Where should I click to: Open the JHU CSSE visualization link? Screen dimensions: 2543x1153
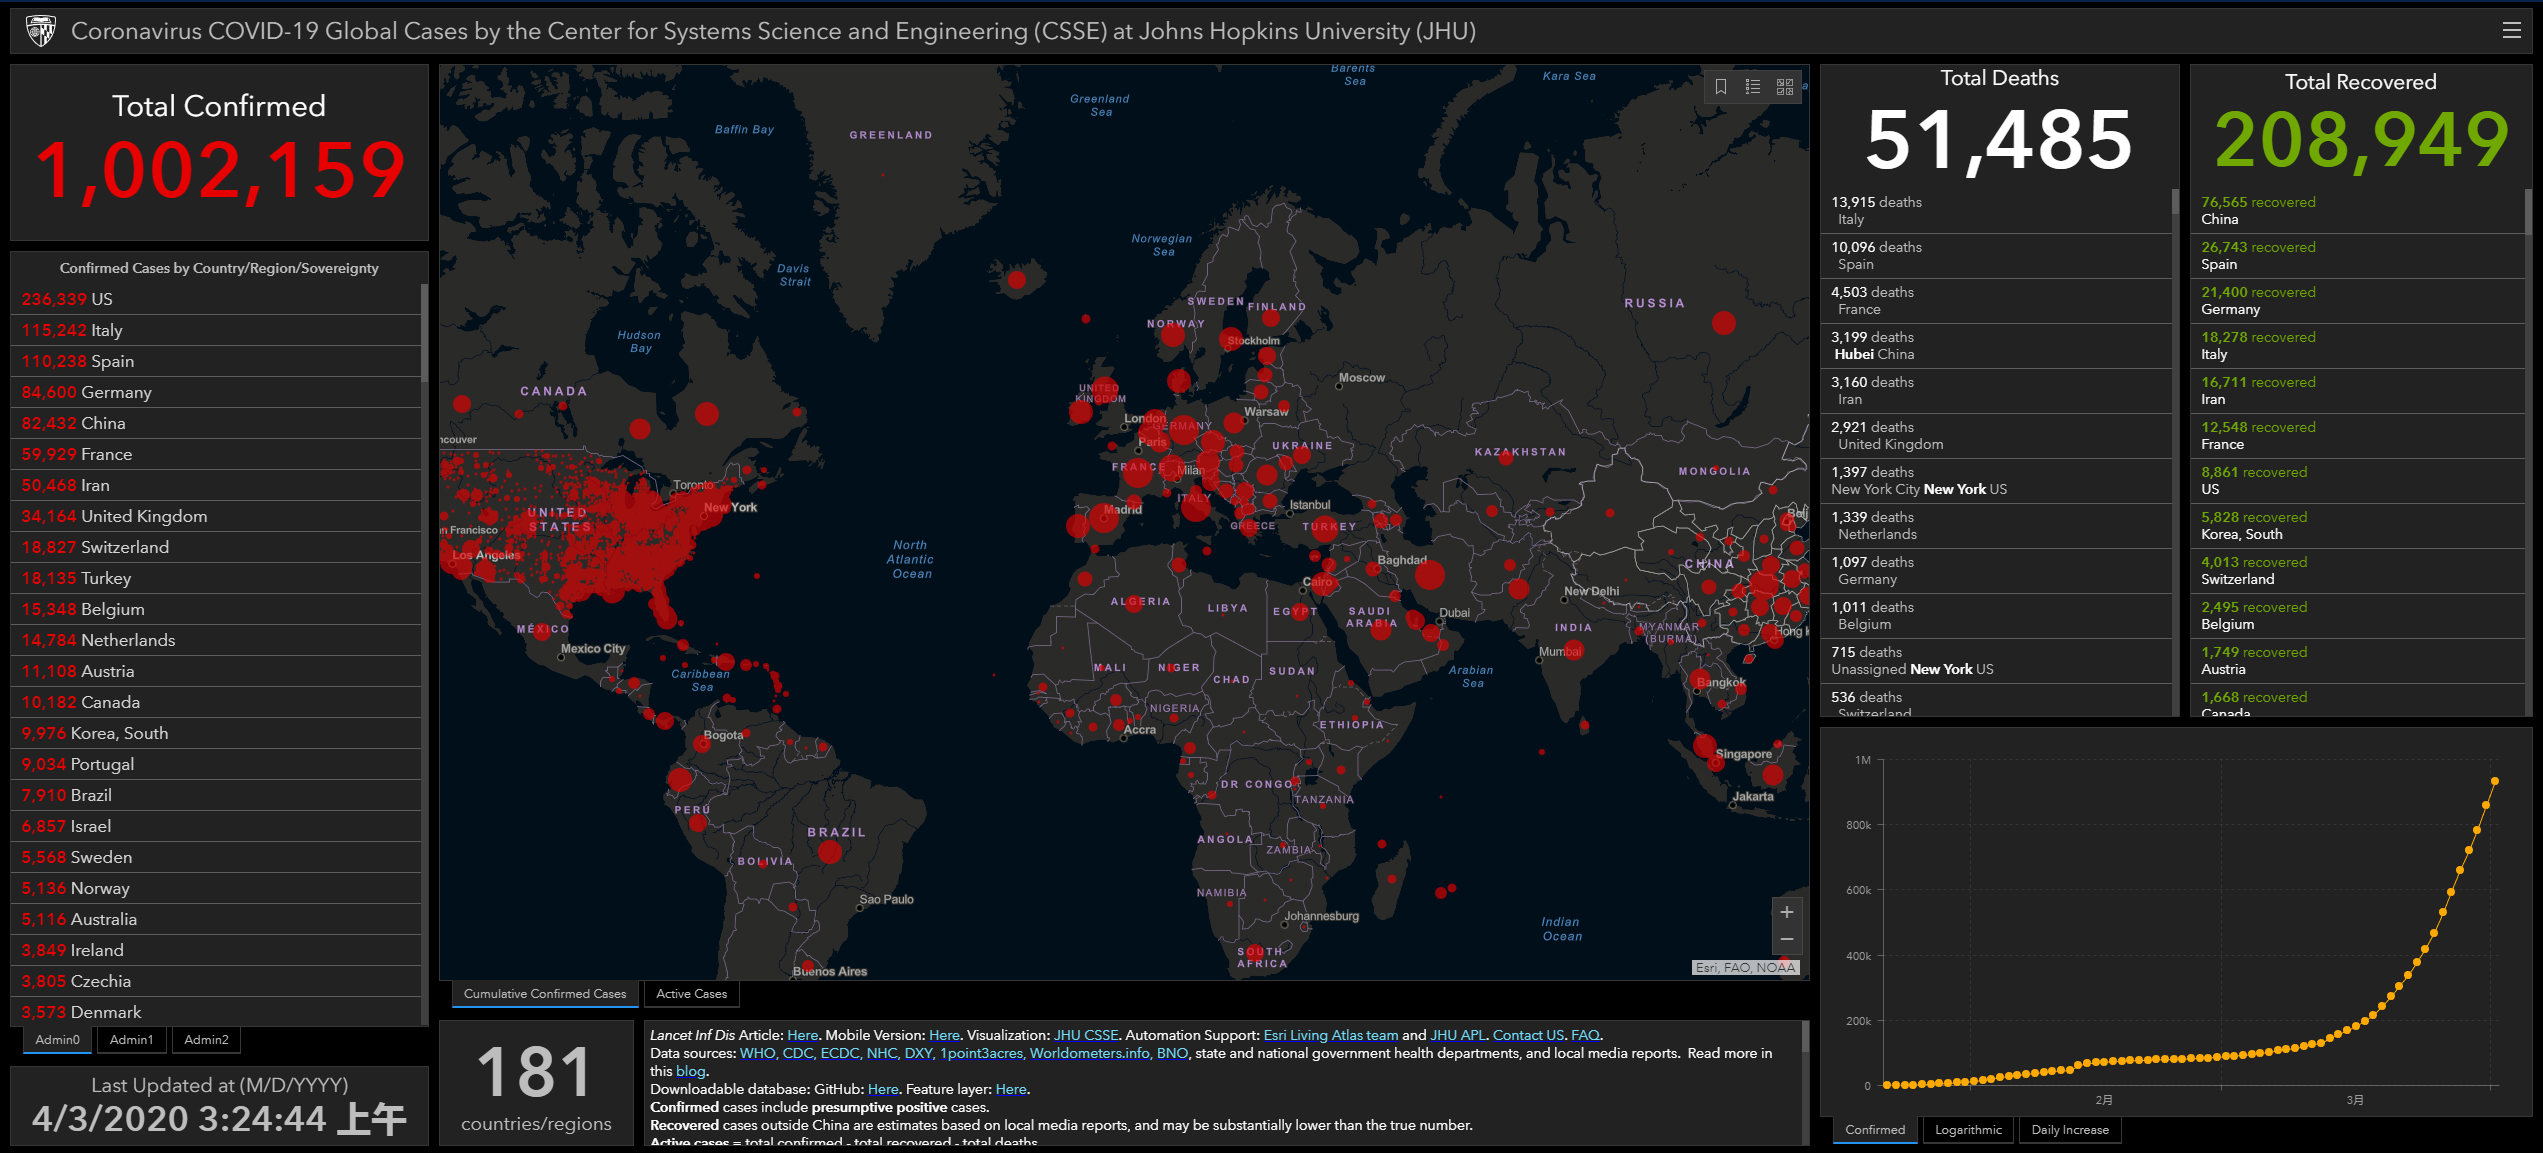(x=1086, y=1035)
